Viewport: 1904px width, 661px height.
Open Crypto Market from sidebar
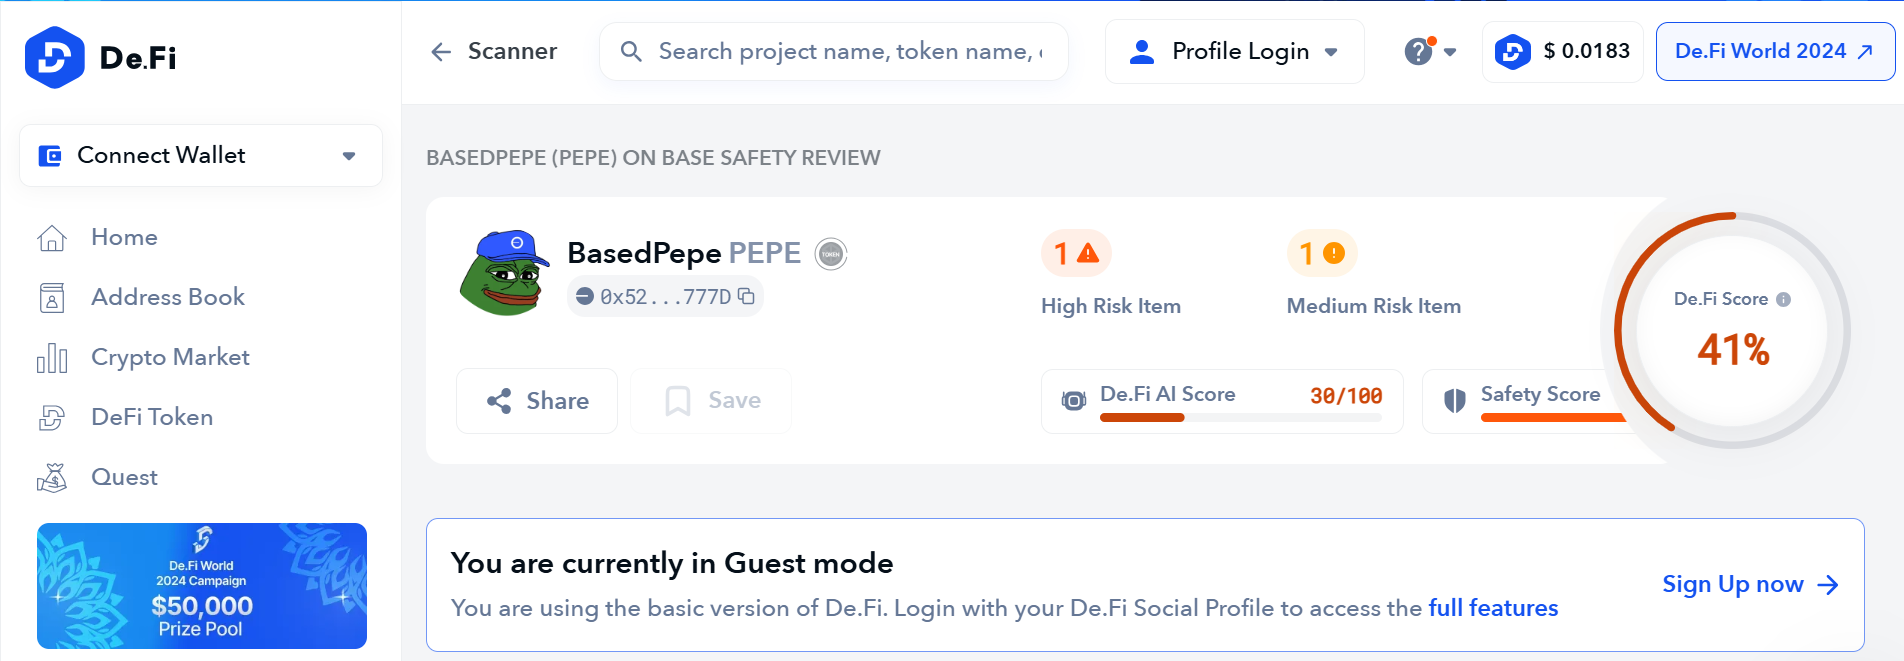tap(169, 357)
